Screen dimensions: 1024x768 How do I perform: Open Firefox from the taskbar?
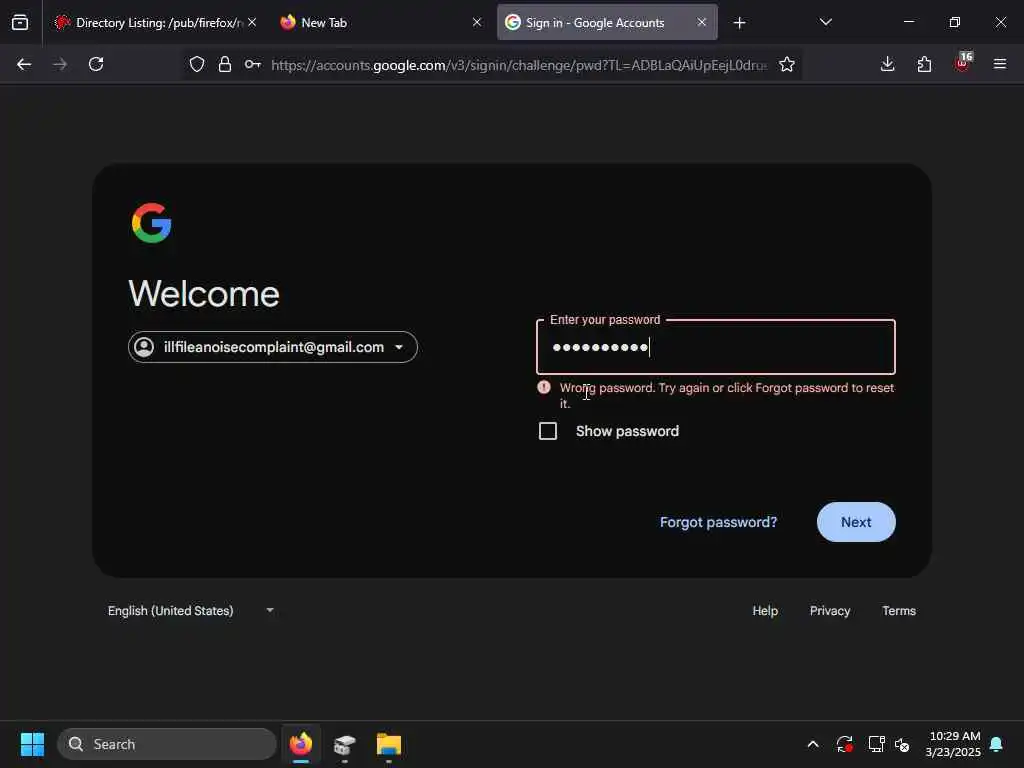point(300,744)
